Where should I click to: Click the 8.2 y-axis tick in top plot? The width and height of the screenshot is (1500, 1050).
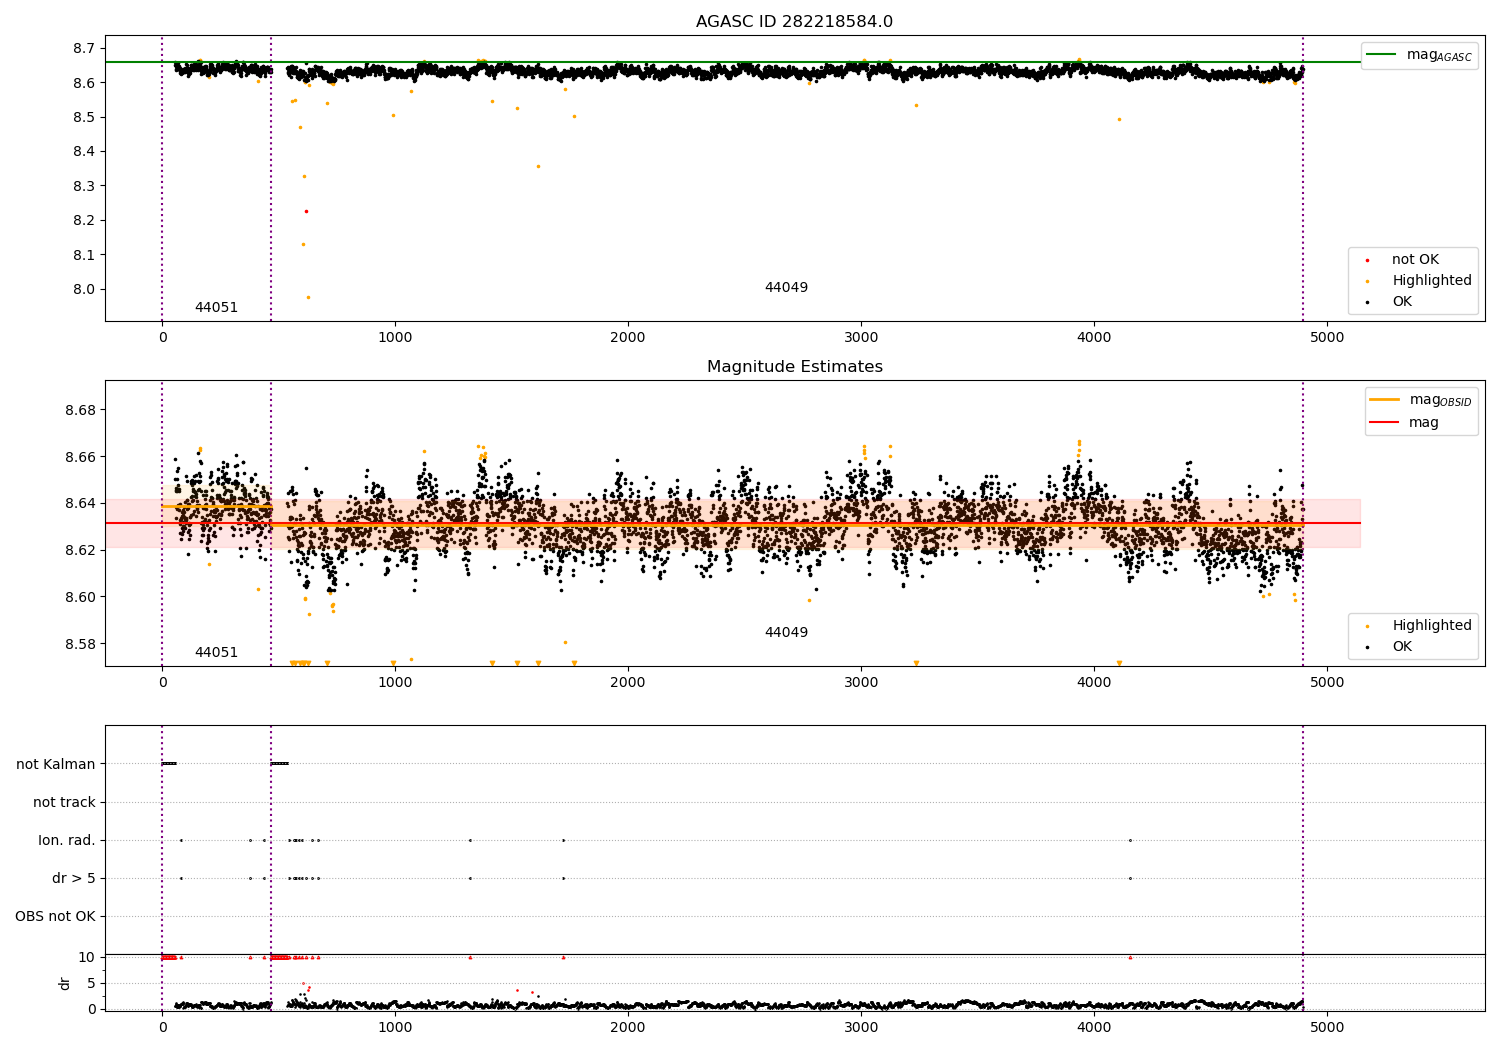tap(84, 221)
